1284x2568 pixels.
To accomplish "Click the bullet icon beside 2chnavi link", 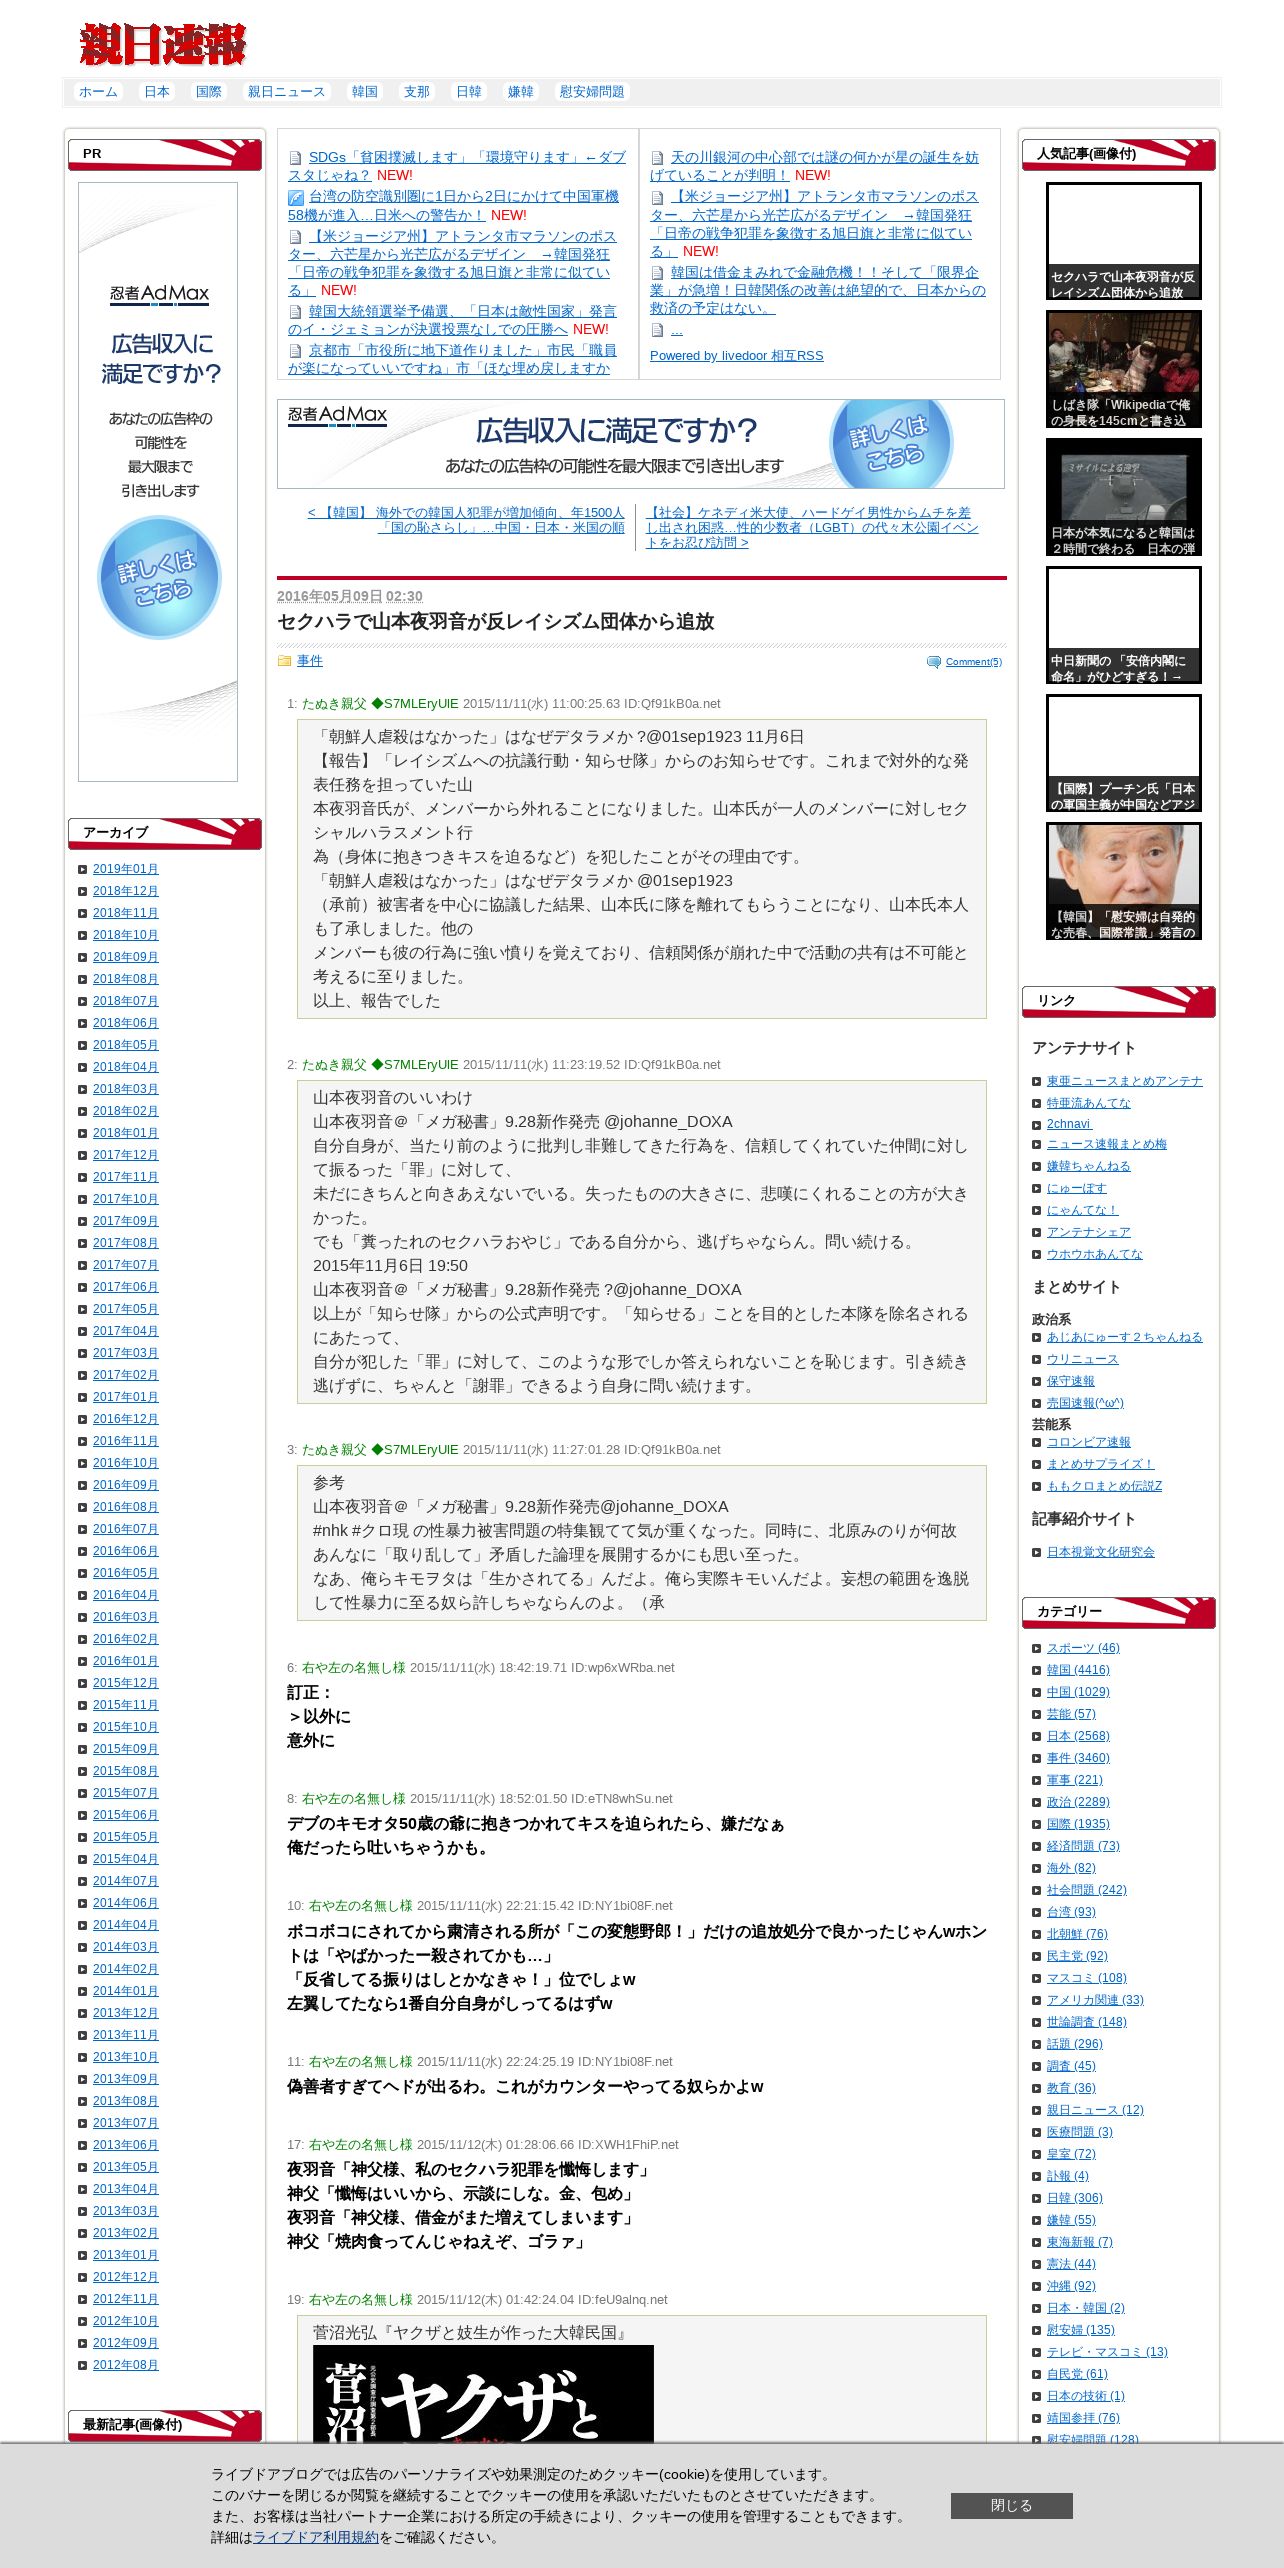I will coord(1037,1124).
